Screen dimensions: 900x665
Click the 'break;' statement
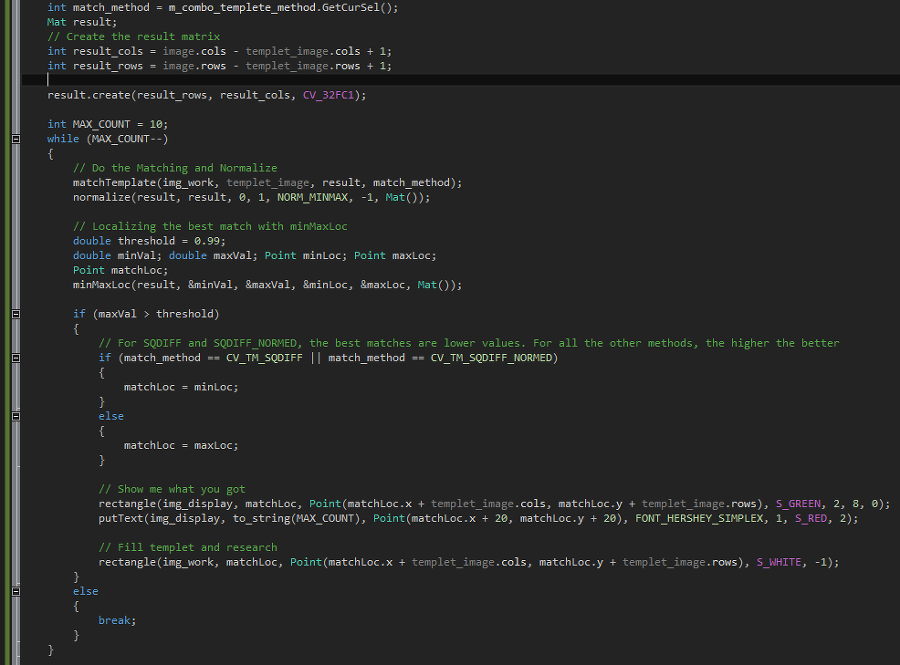tap(117, 620)
